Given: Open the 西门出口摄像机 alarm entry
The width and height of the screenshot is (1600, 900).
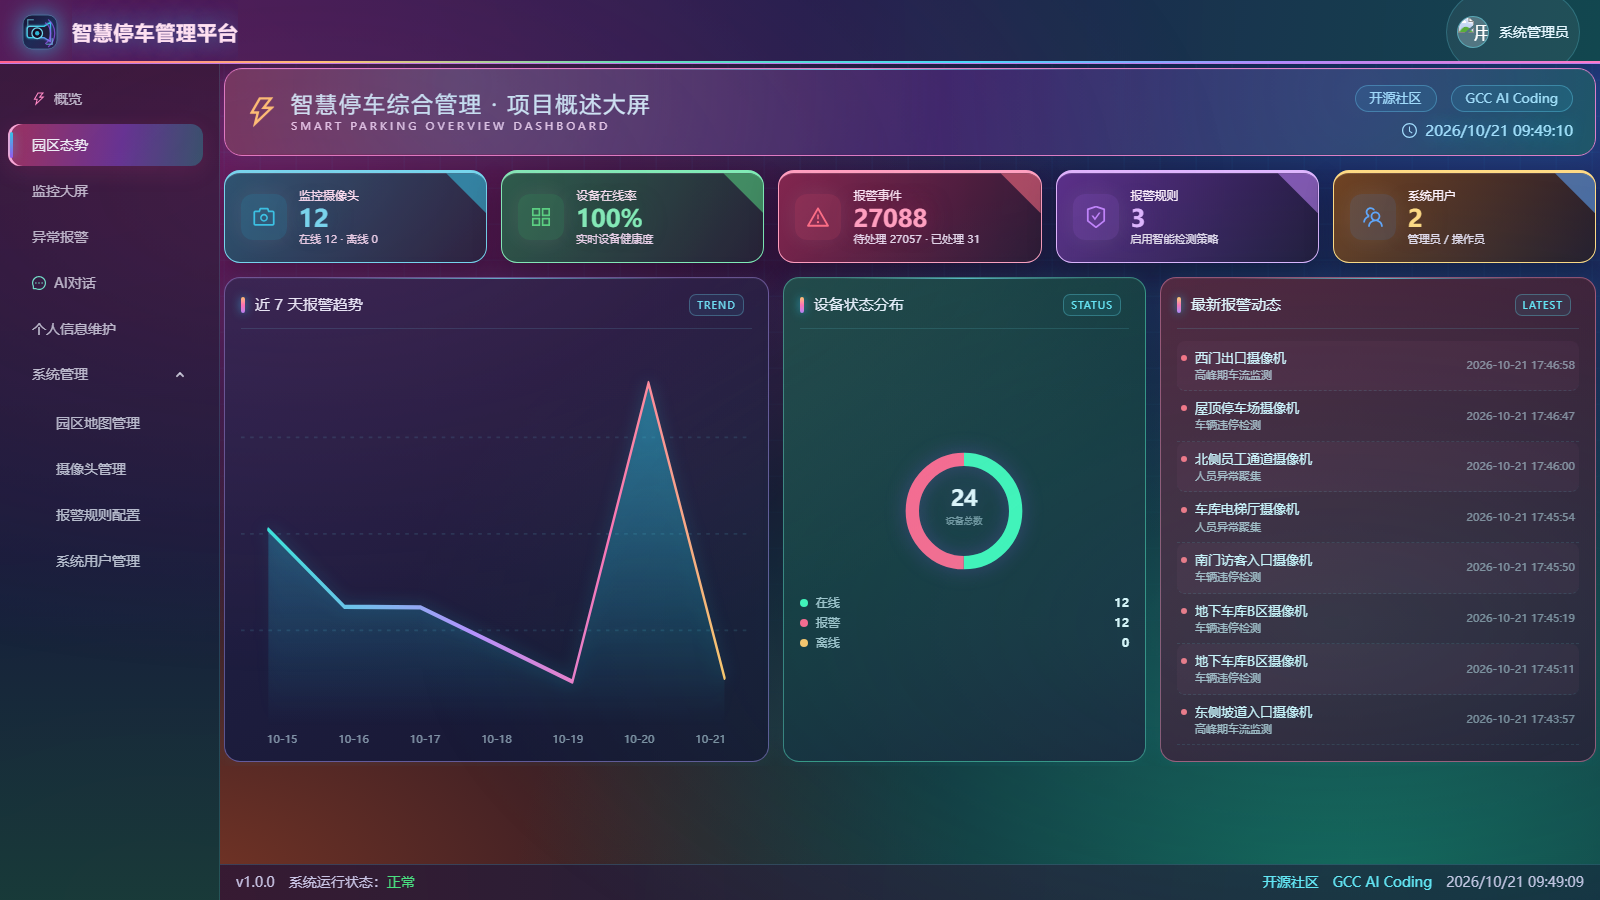Looking at the screenshot, I should click(x=1377, y=366).
